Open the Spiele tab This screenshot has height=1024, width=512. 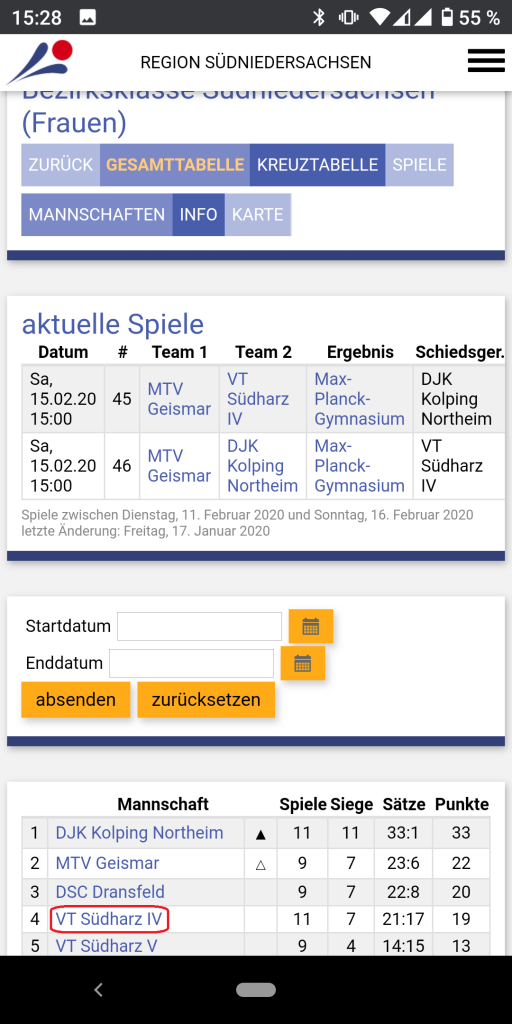pyautogui.click(x=419, y=165)
